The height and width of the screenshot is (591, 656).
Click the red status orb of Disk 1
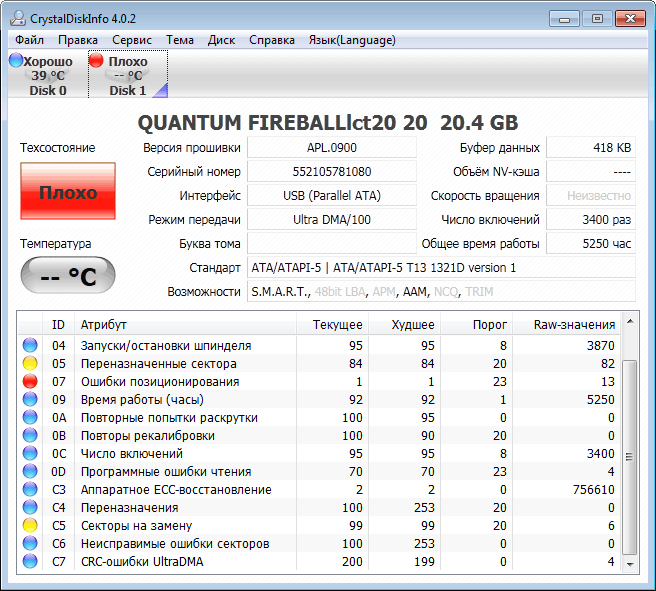(96, 60)
